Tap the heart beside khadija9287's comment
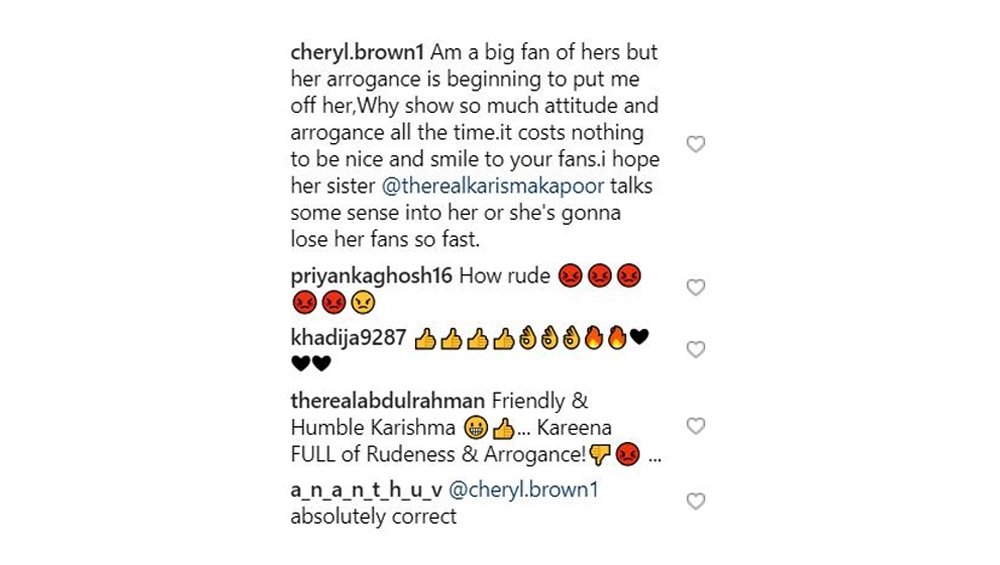 (x=696, y=349)
